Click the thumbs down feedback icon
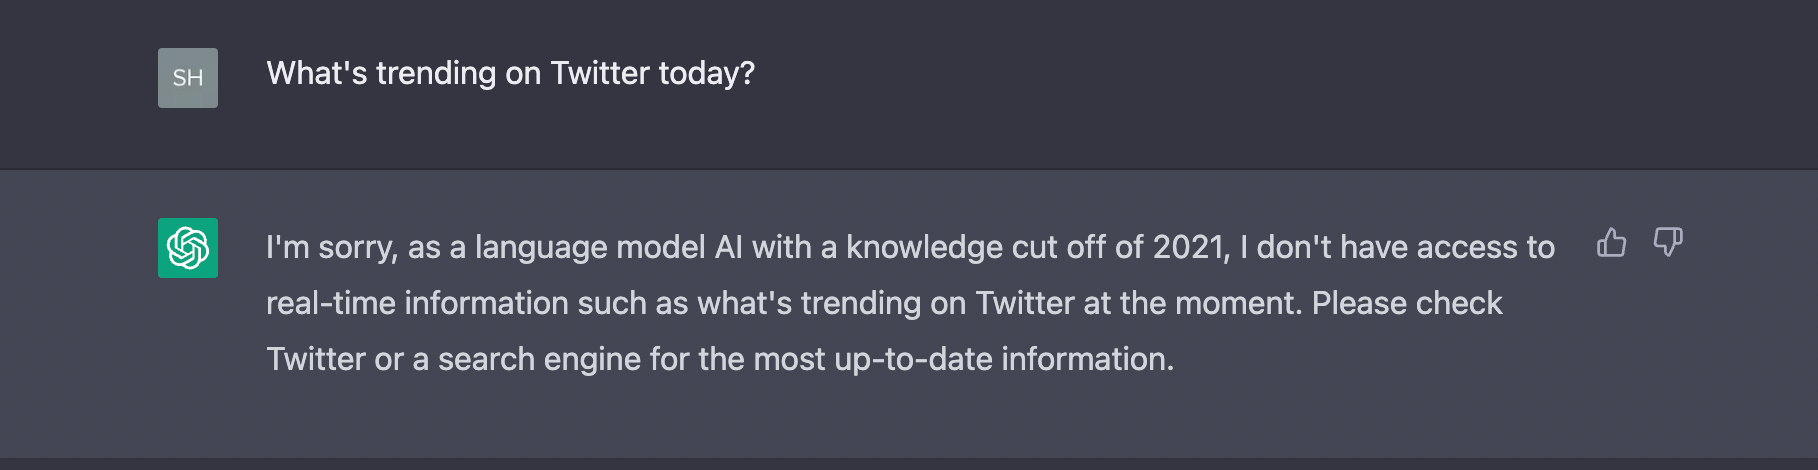The width and height of the screenshot is (1818, 470). coord(1668,243)
